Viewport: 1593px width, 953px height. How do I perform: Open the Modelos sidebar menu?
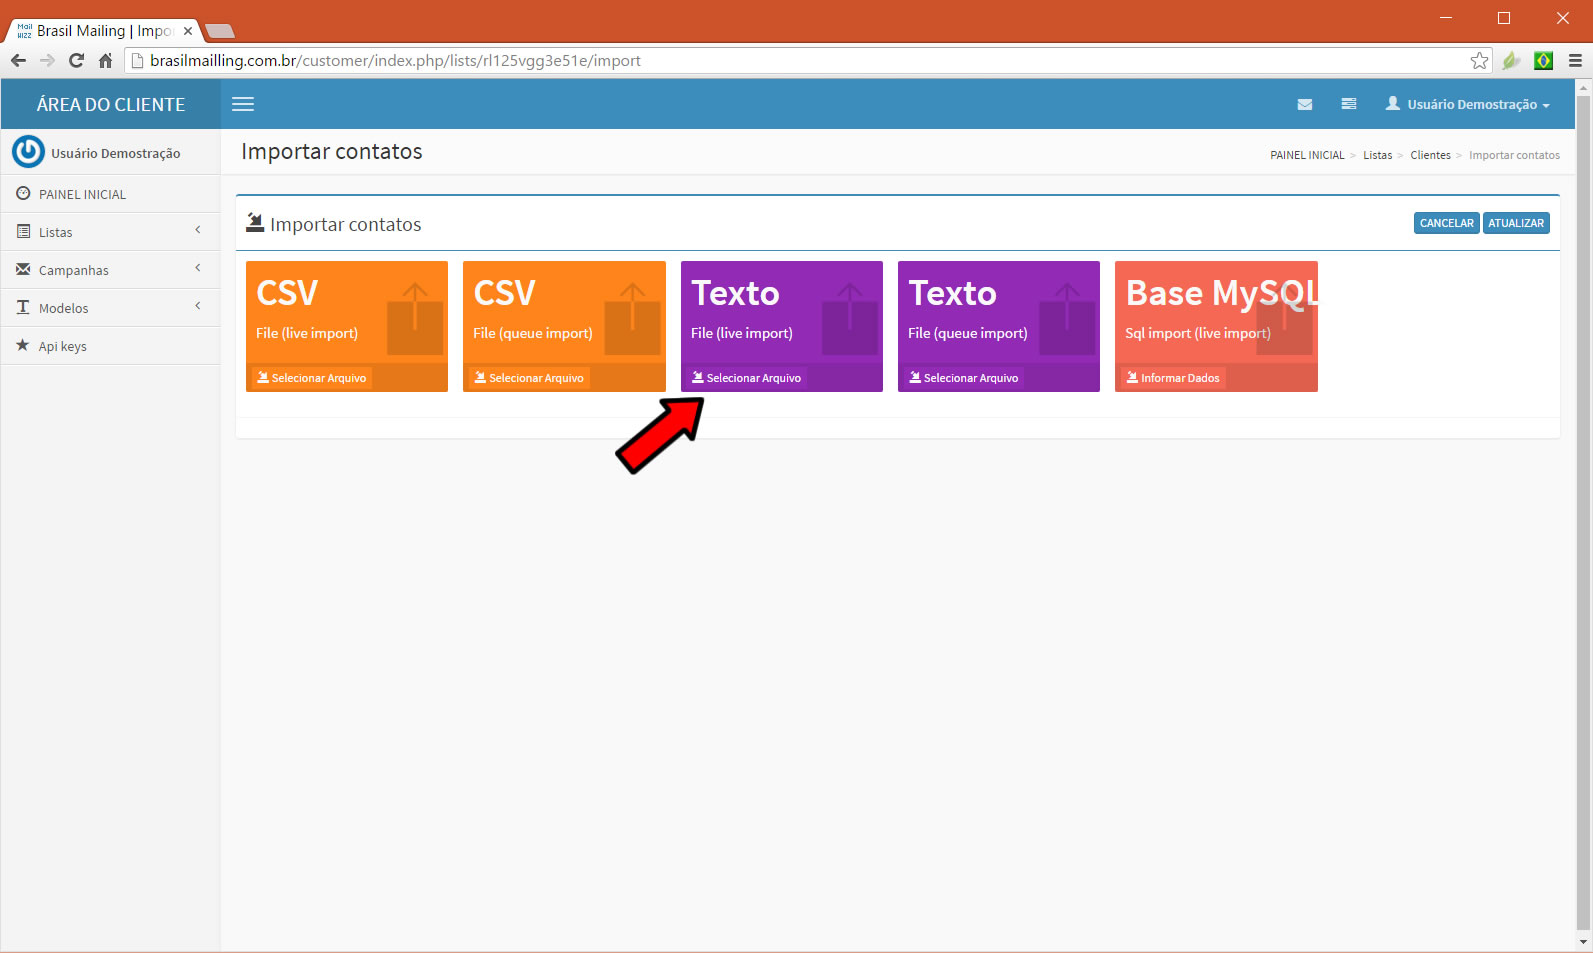pyautogui.click(x=111, y=308)
